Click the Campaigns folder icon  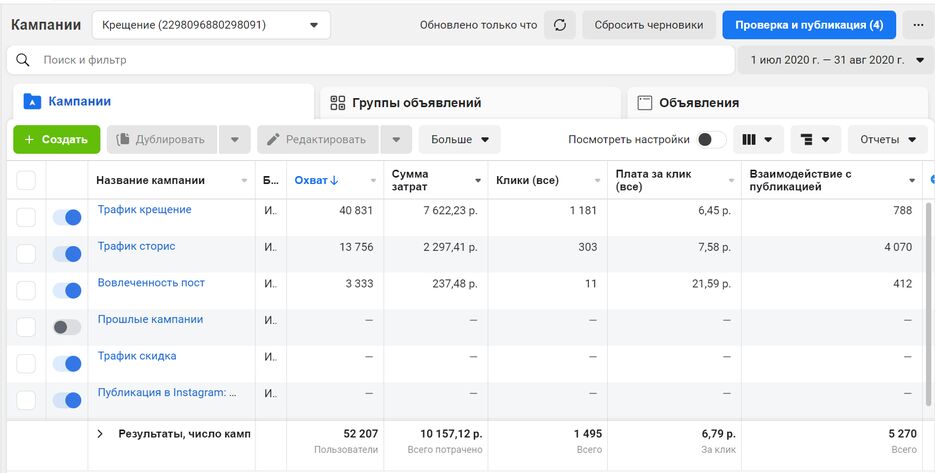click(32, 101)
